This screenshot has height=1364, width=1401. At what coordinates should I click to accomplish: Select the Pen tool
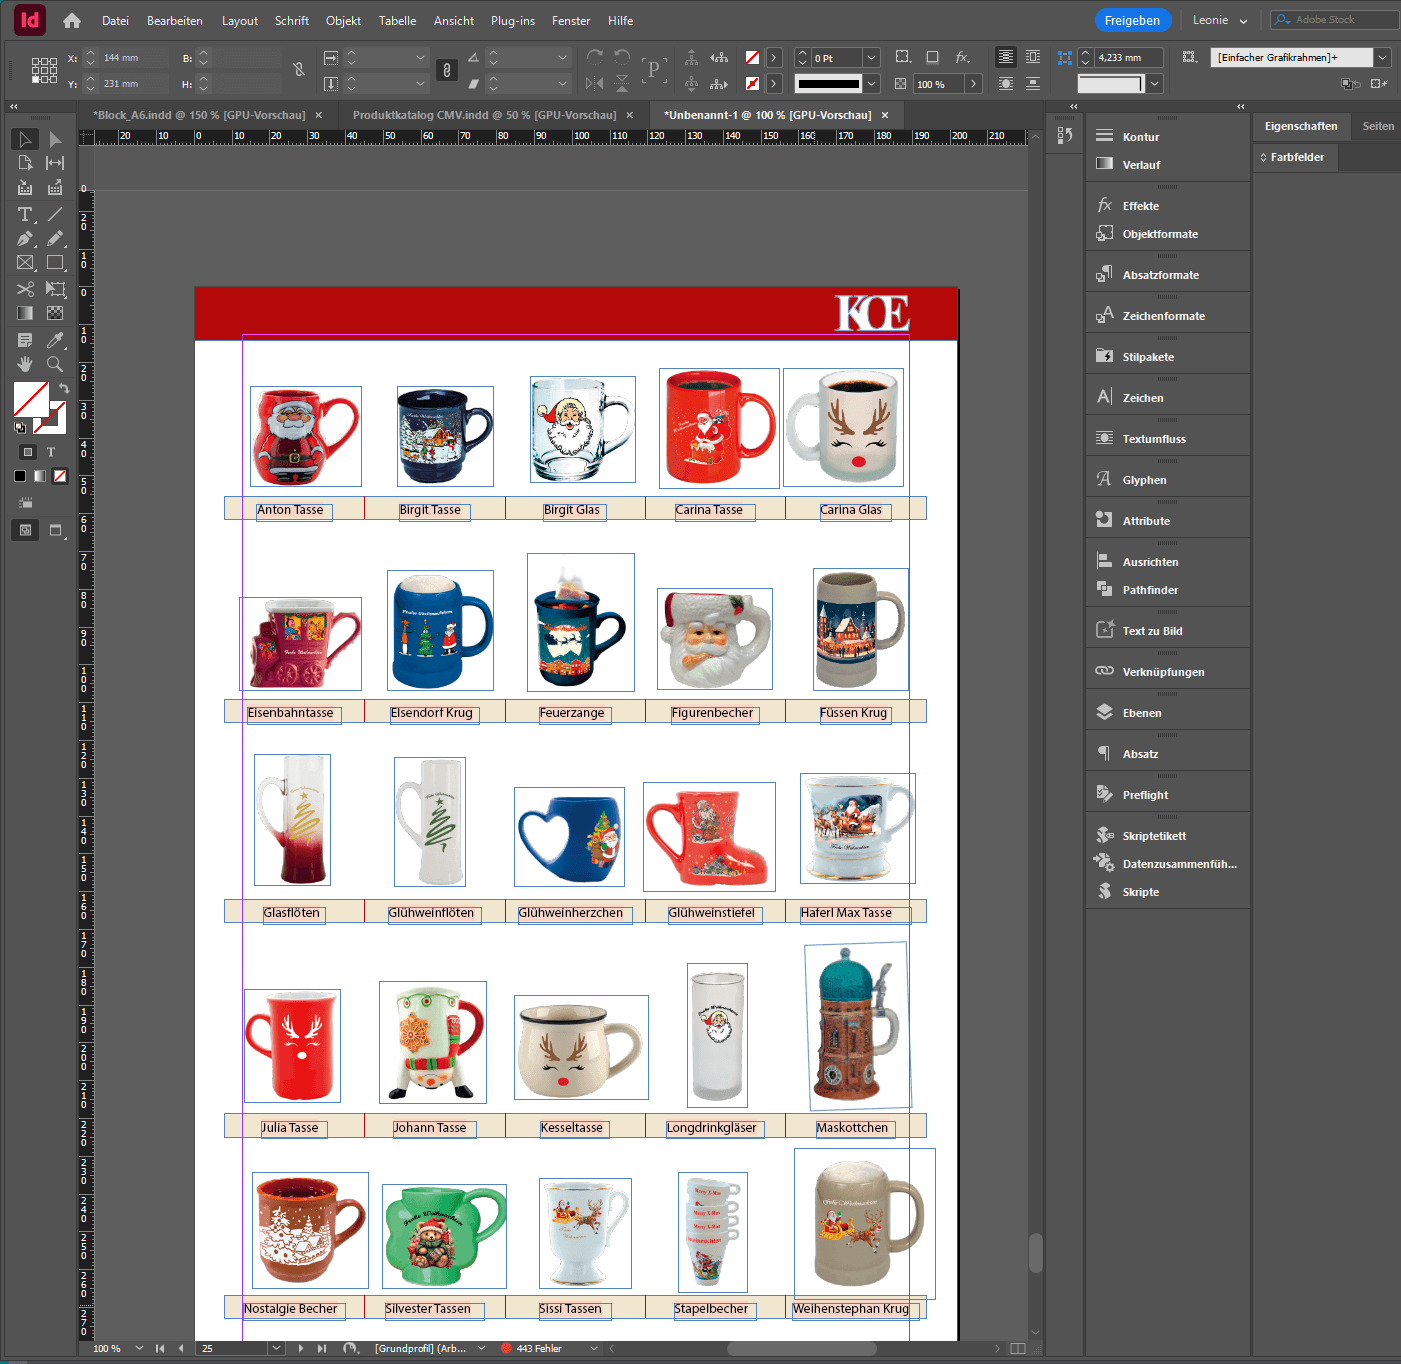pos(25,239)
